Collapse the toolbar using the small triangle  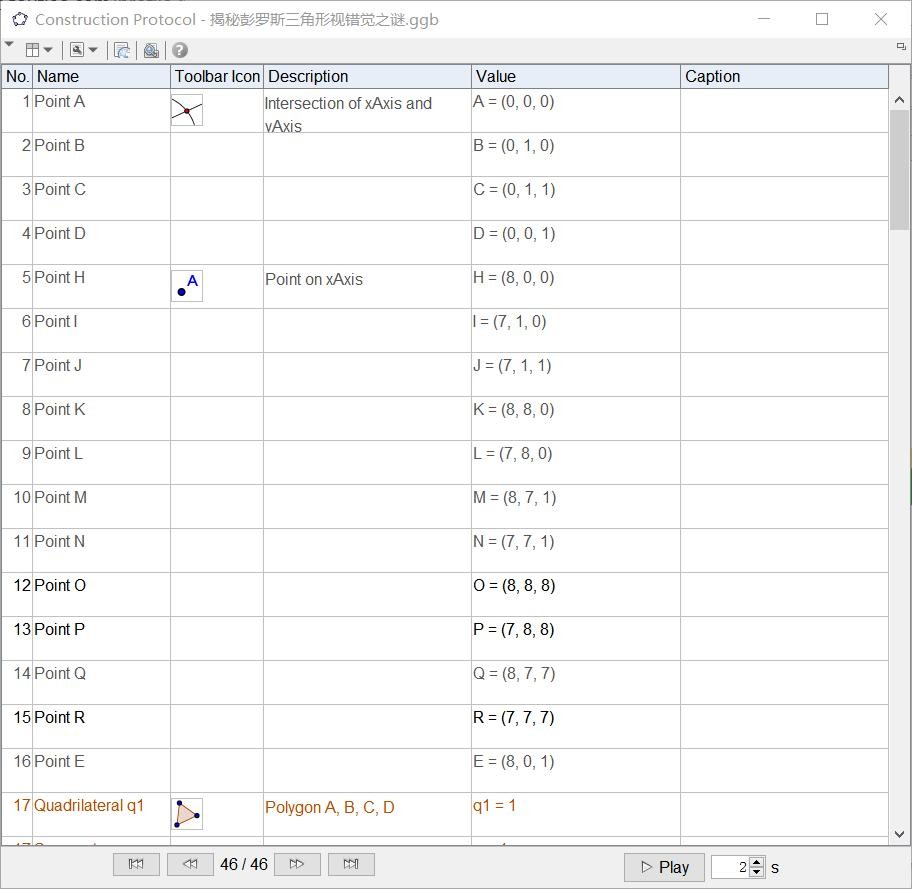click(9, 45)
